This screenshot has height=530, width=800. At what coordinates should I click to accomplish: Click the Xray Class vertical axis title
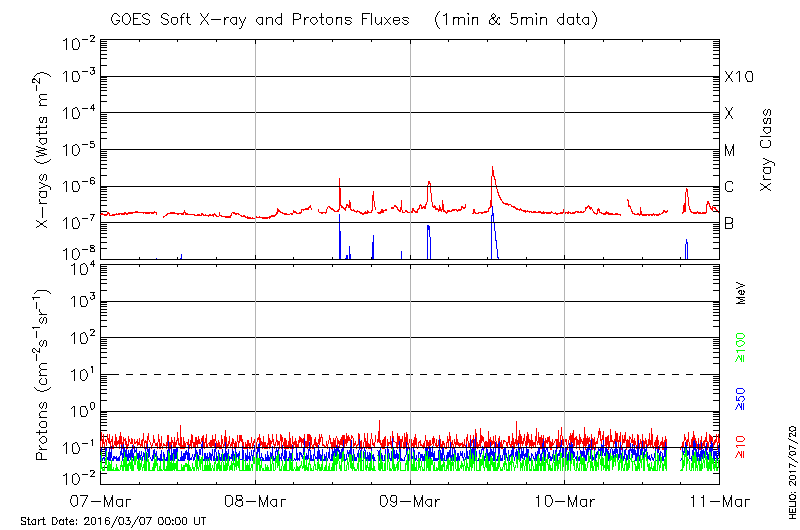(767, 150)
